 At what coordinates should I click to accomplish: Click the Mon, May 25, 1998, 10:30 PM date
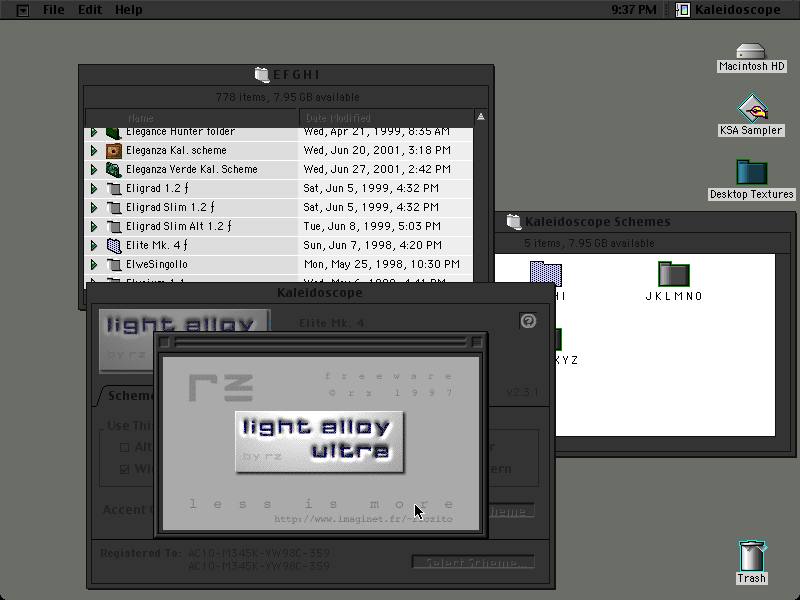(x=382, y=264)
